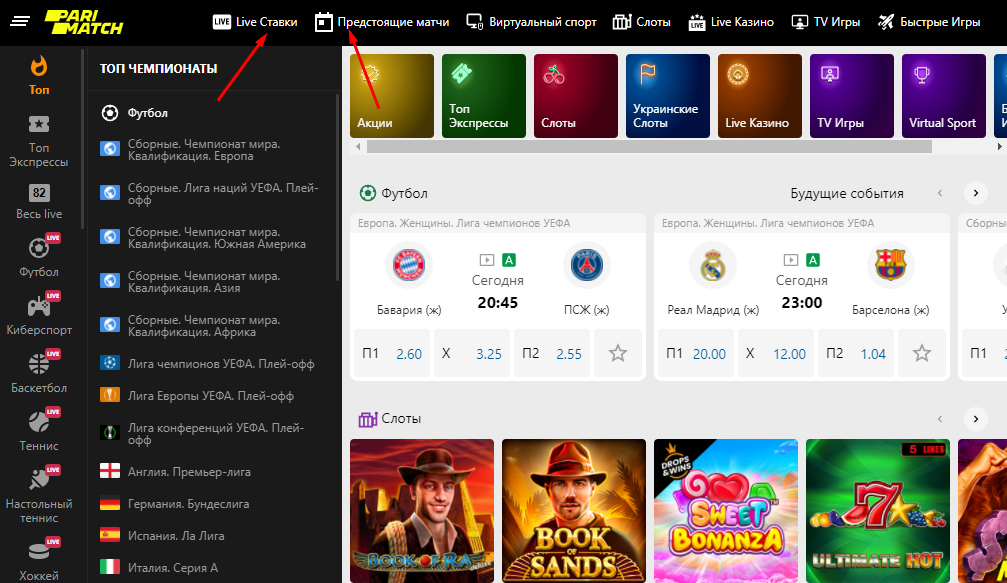Open video stream icon for Реал Мадрид match

tap(791, 260)
